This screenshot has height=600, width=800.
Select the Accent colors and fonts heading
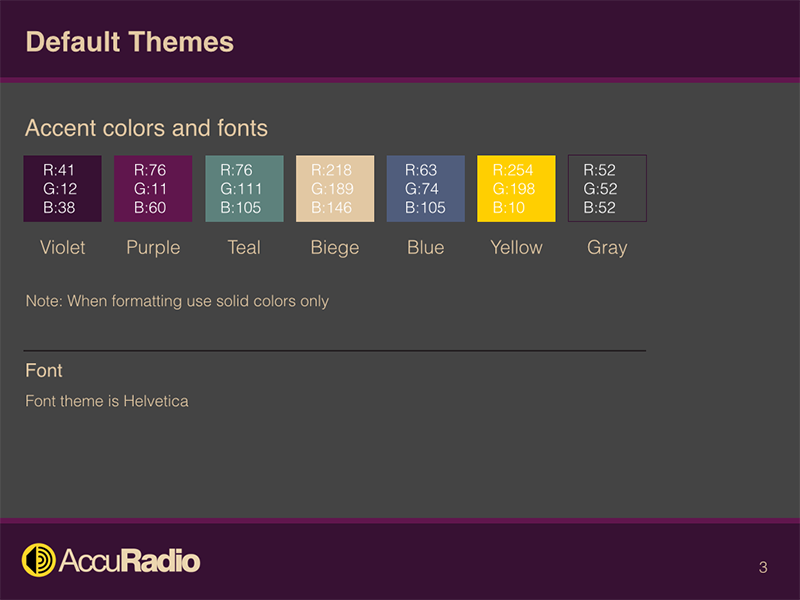coord(146,128)
